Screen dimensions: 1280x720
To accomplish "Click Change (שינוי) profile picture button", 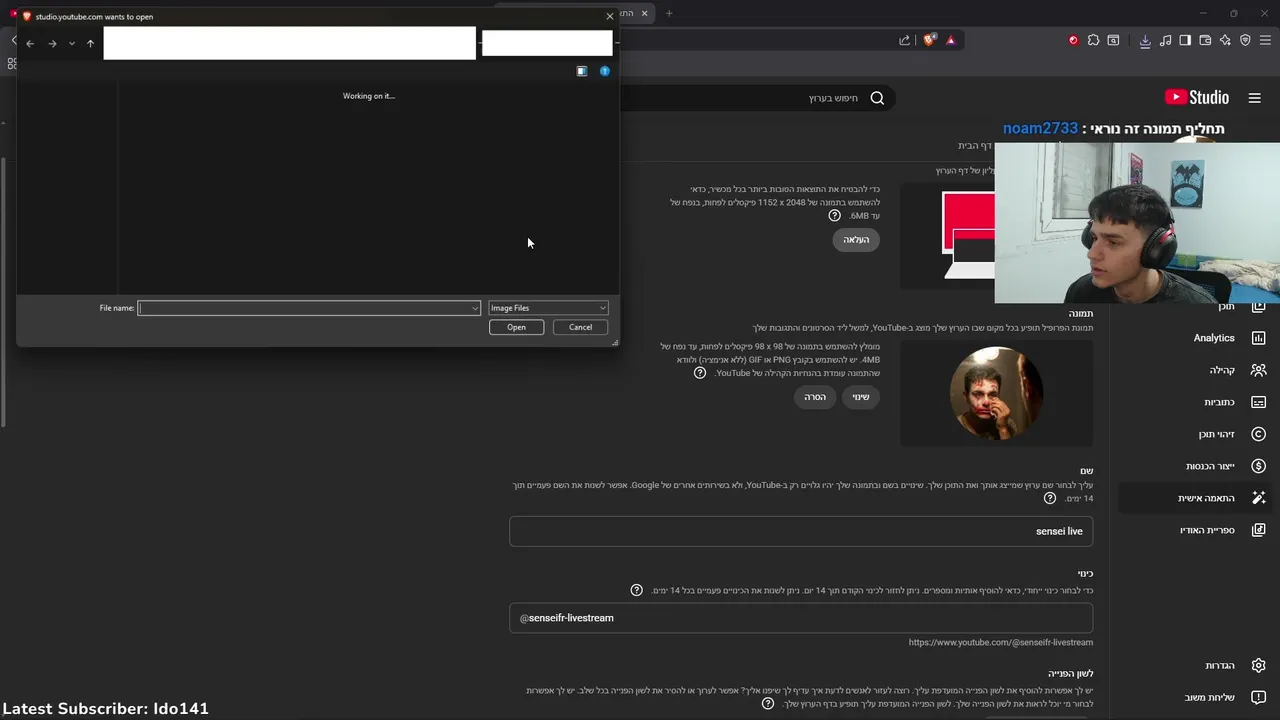I will tap(861, 397).
